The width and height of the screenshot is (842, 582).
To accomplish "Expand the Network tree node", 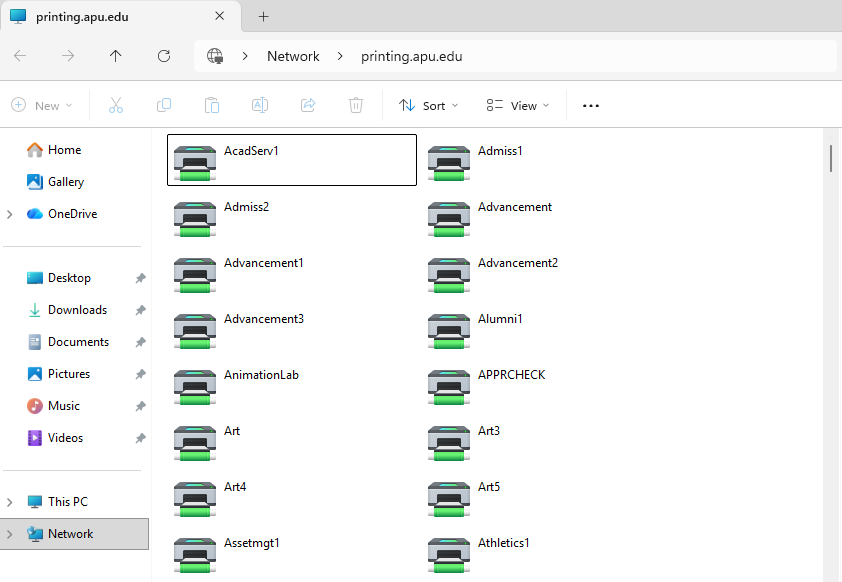I will point(10,534).
